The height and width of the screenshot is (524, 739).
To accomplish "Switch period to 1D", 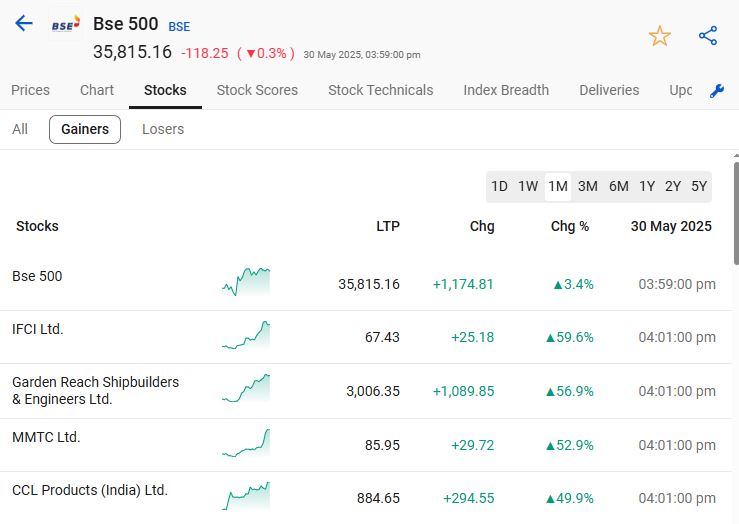I will (499, 186).
